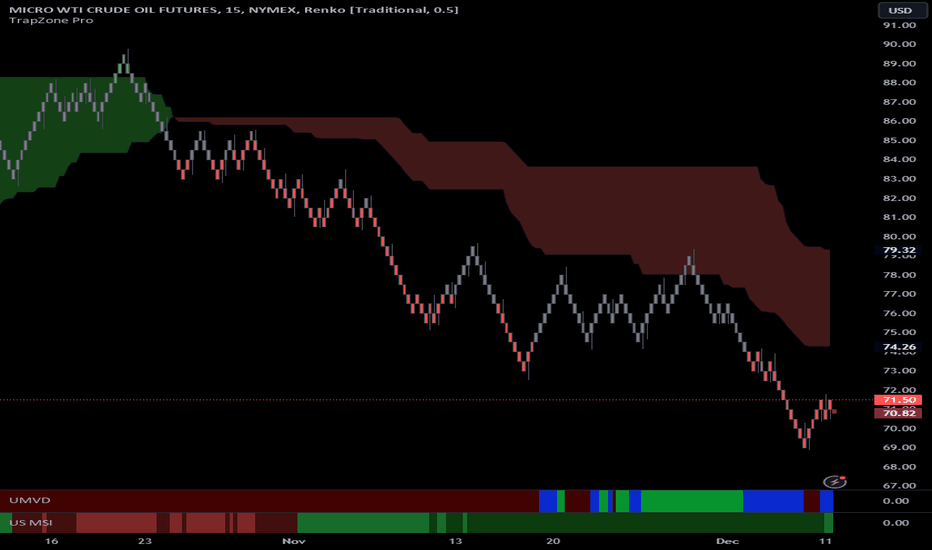Click the 11 date label on the time axis
This screenshot has width=932, height=550.
(x=825, y=541)
